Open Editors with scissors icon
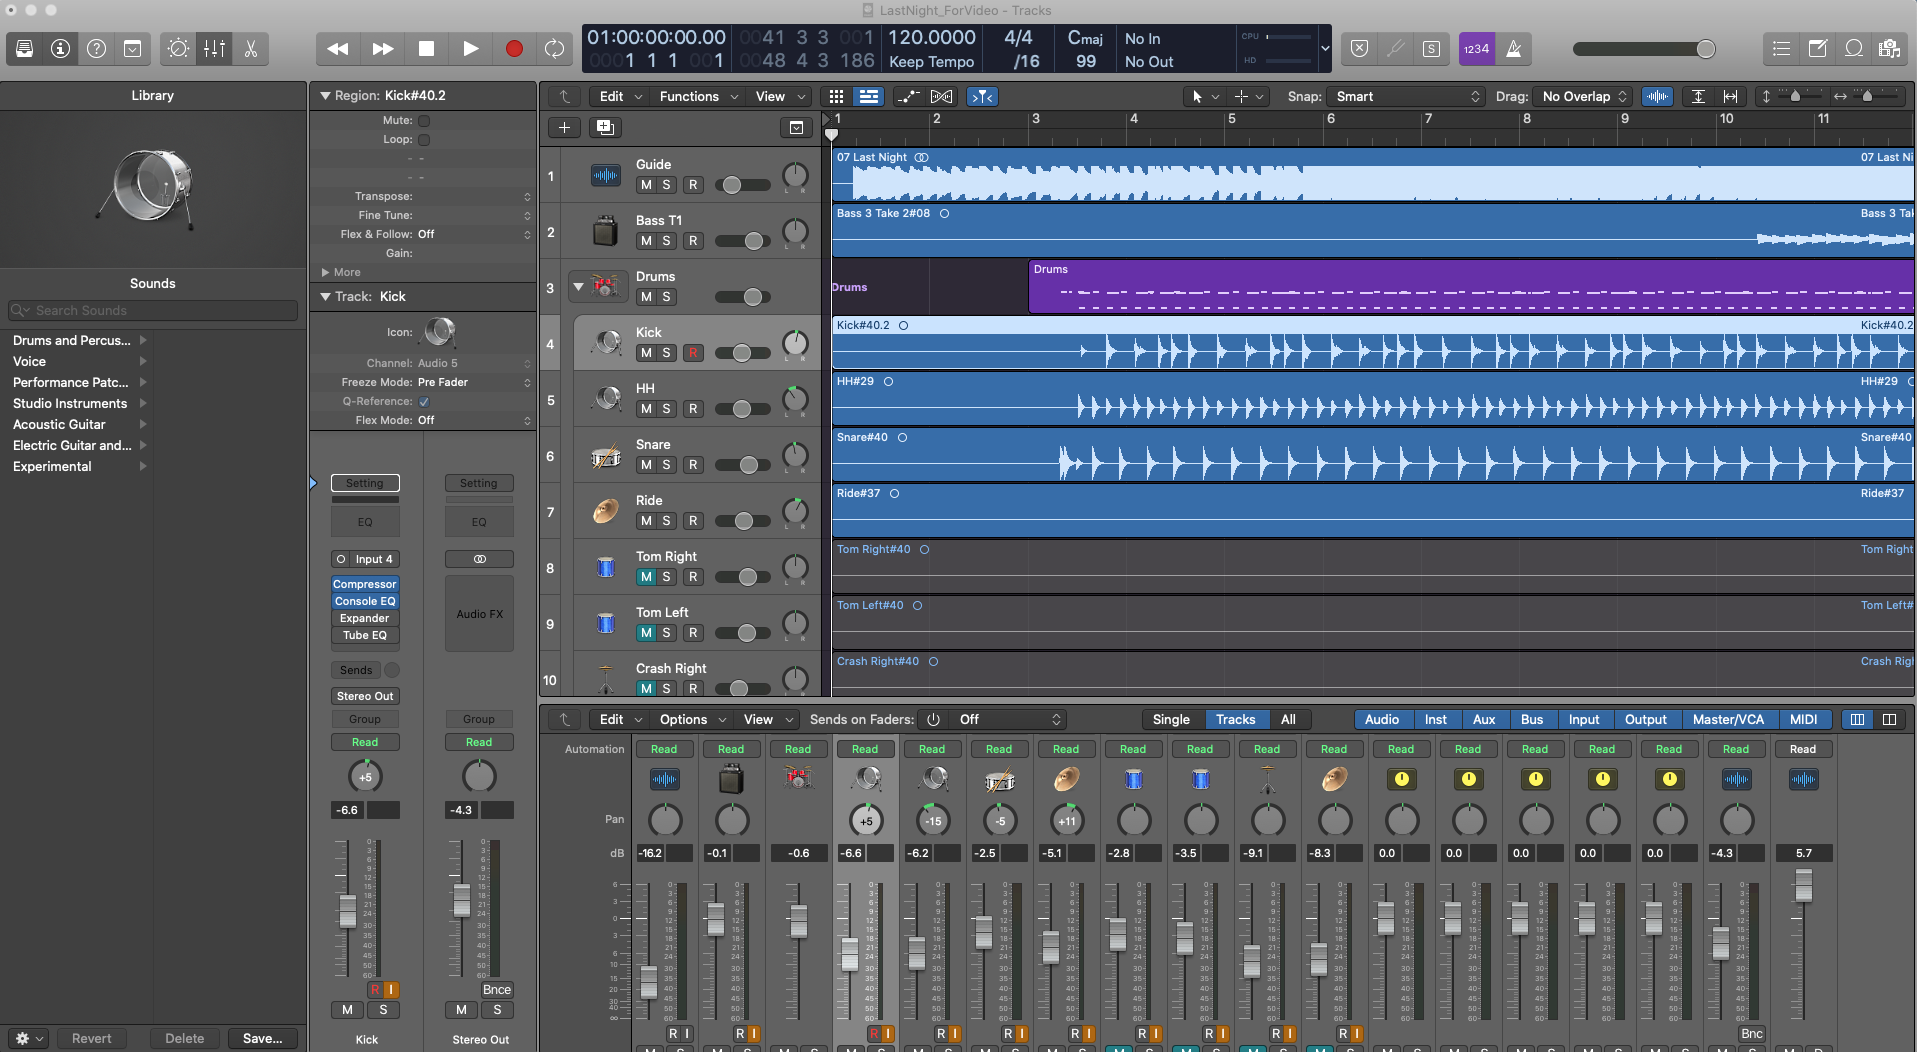The image size is (1917, 1052). (250, 48)
